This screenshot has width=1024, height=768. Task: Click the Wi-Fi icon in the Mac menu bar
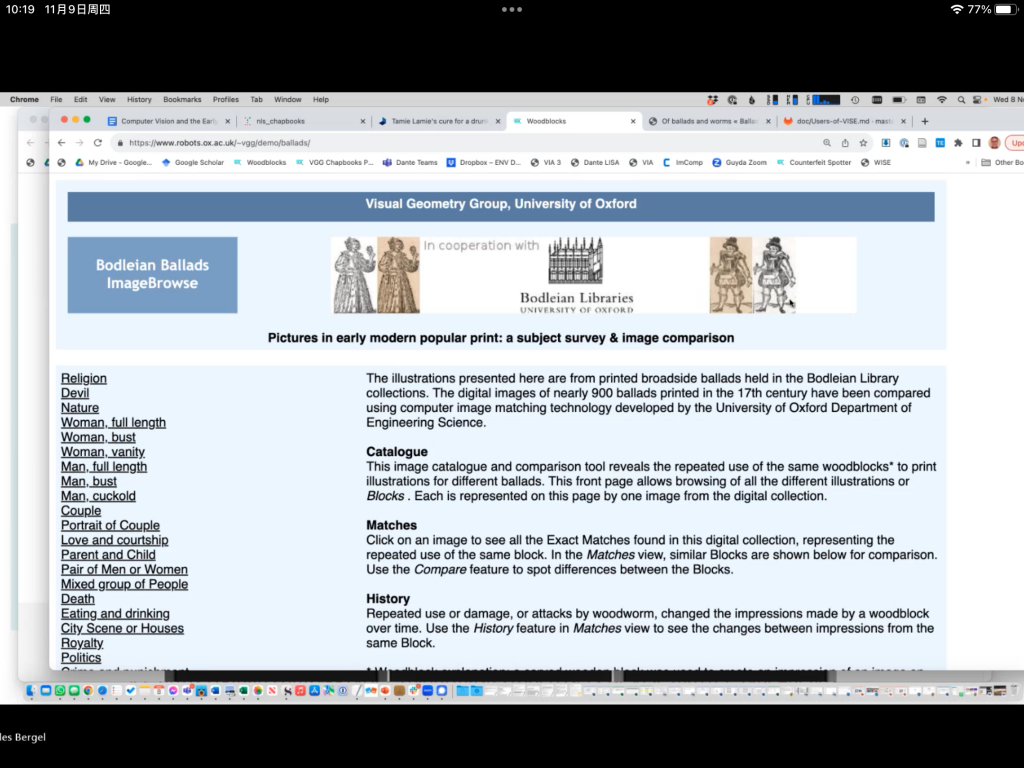pos(942,100)
